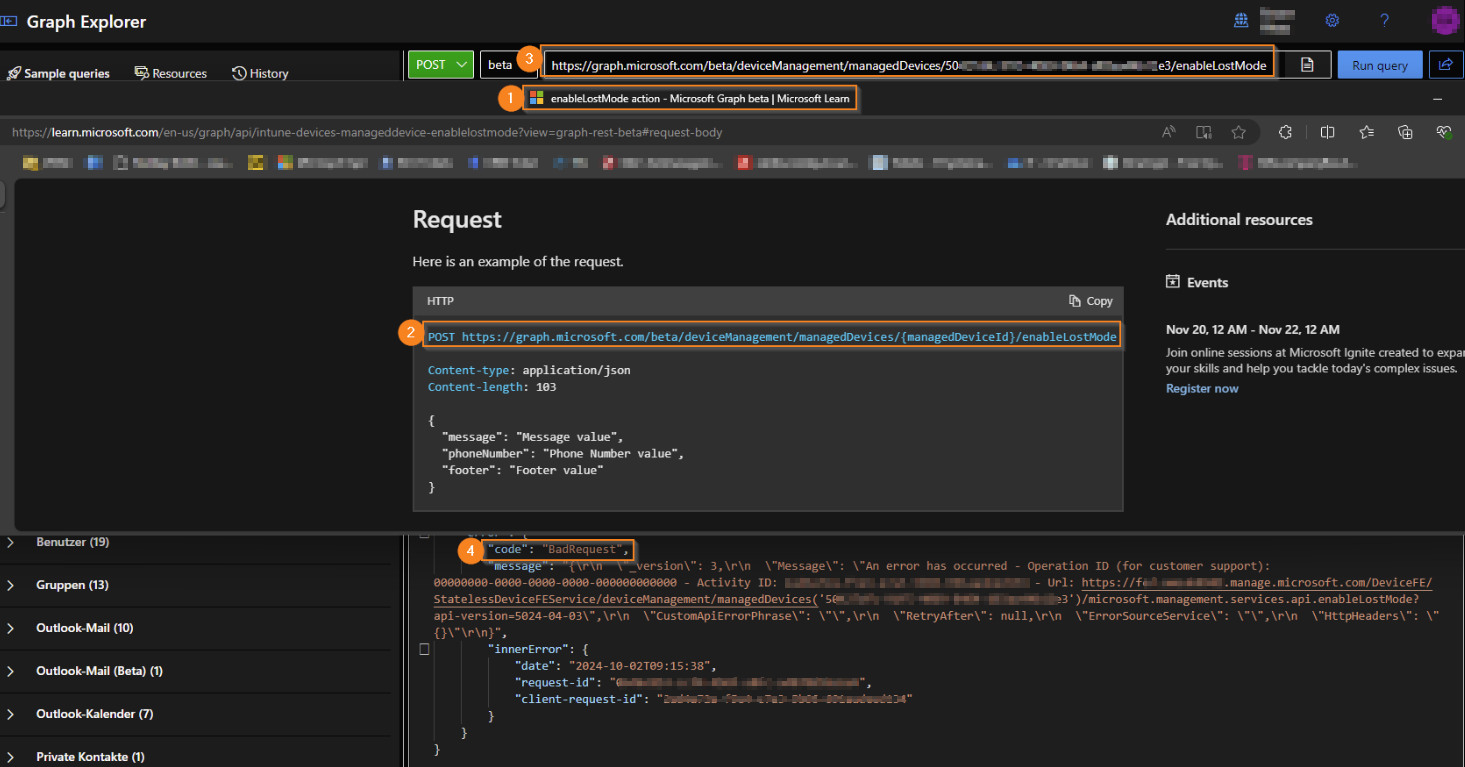This screenshot has height=767, width=1465.
Task: Open the browser Extensions puzzle icon
Action: point(1285,131)
